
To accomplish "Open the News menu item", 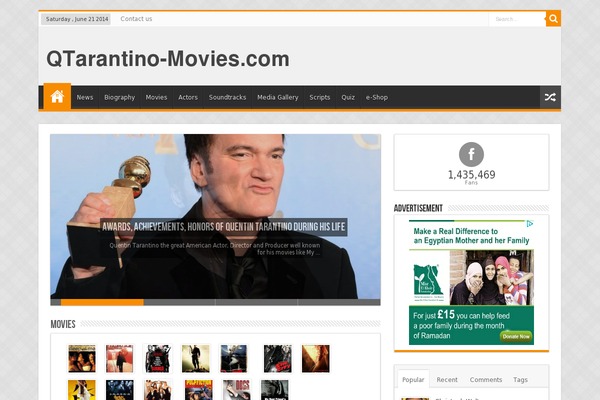I will [x=85, y=97].
